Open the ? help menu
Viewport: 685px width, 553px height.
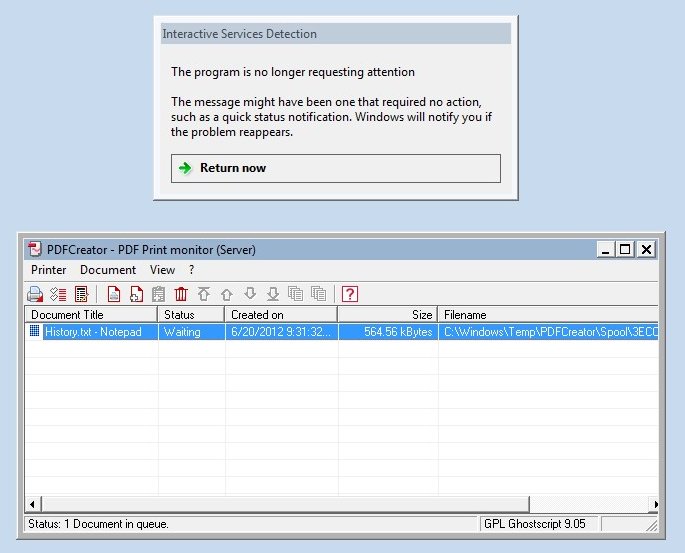tap(191, 270)
